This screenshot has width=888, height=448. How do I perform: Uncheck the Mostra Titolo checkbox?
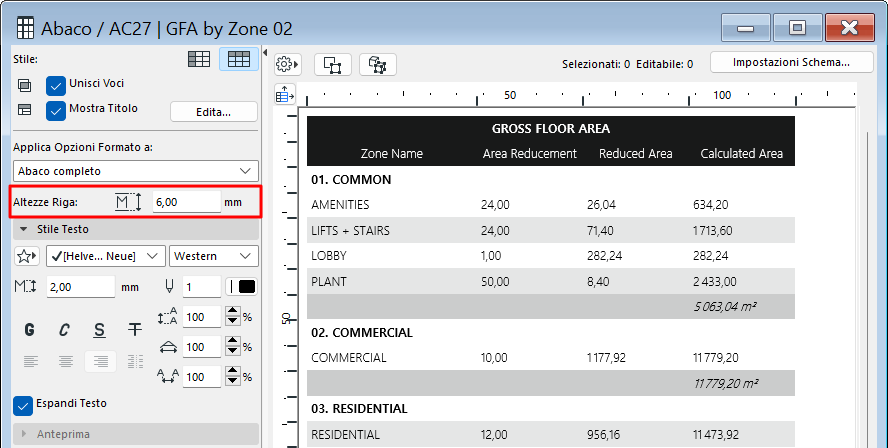(x=56, y=109)
